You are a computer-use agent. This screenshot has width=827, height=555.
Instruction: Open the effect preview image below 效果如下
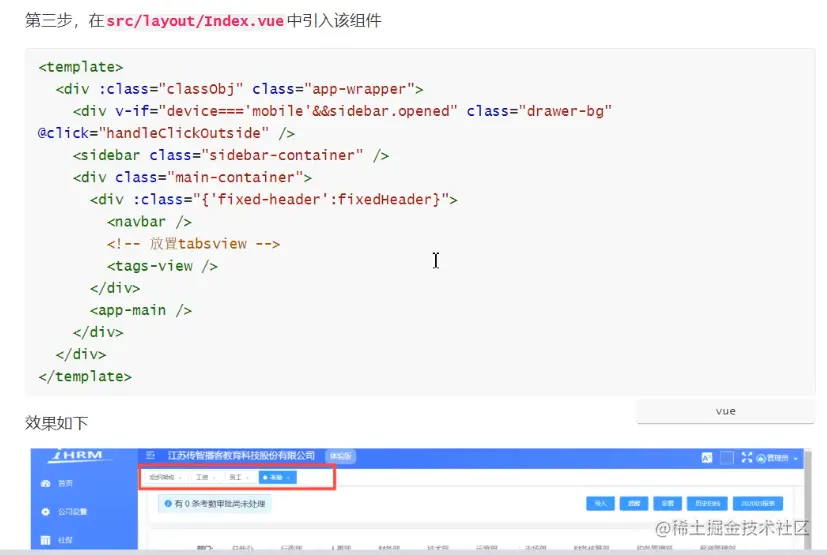pos(420,499)
